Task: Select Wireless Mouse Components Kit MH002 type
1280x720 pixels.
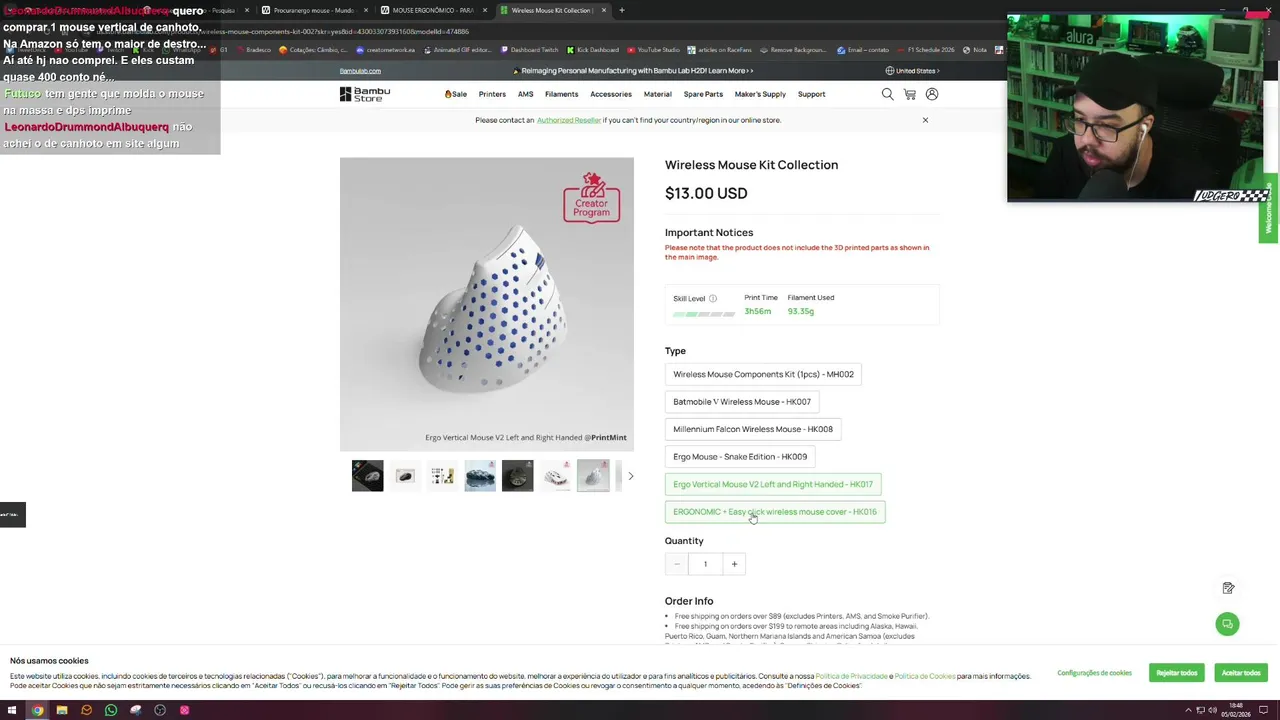Action: [763, 374]
